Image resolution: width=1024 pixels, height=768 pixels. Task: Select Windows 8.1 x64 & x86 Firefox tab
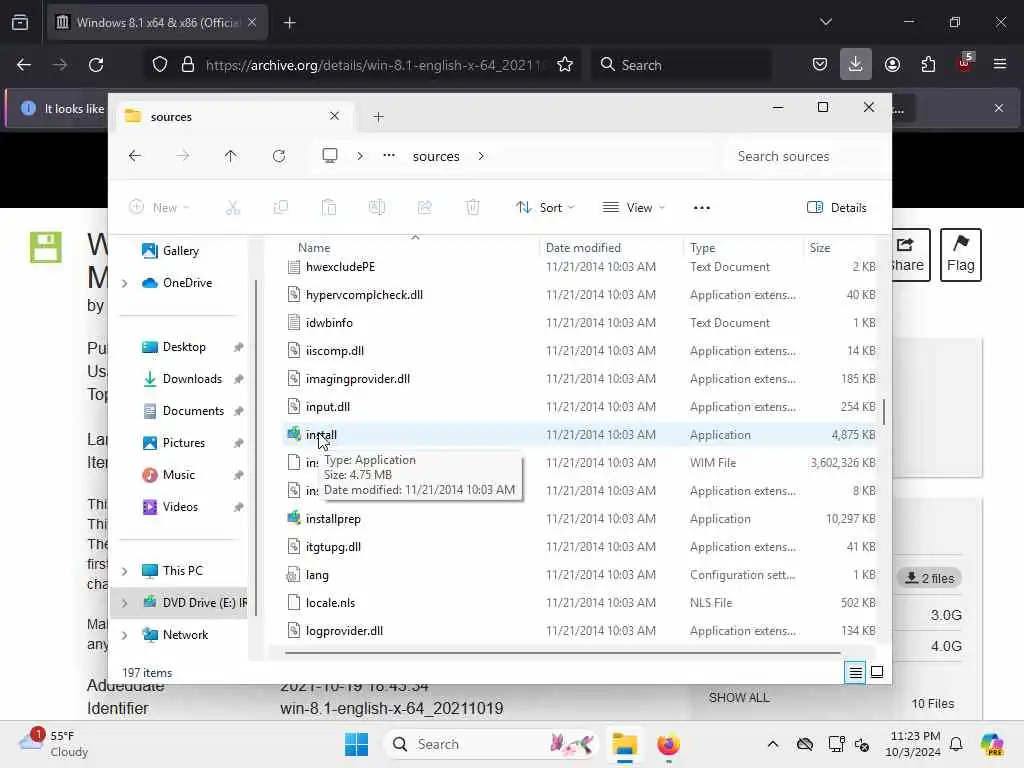157,23
